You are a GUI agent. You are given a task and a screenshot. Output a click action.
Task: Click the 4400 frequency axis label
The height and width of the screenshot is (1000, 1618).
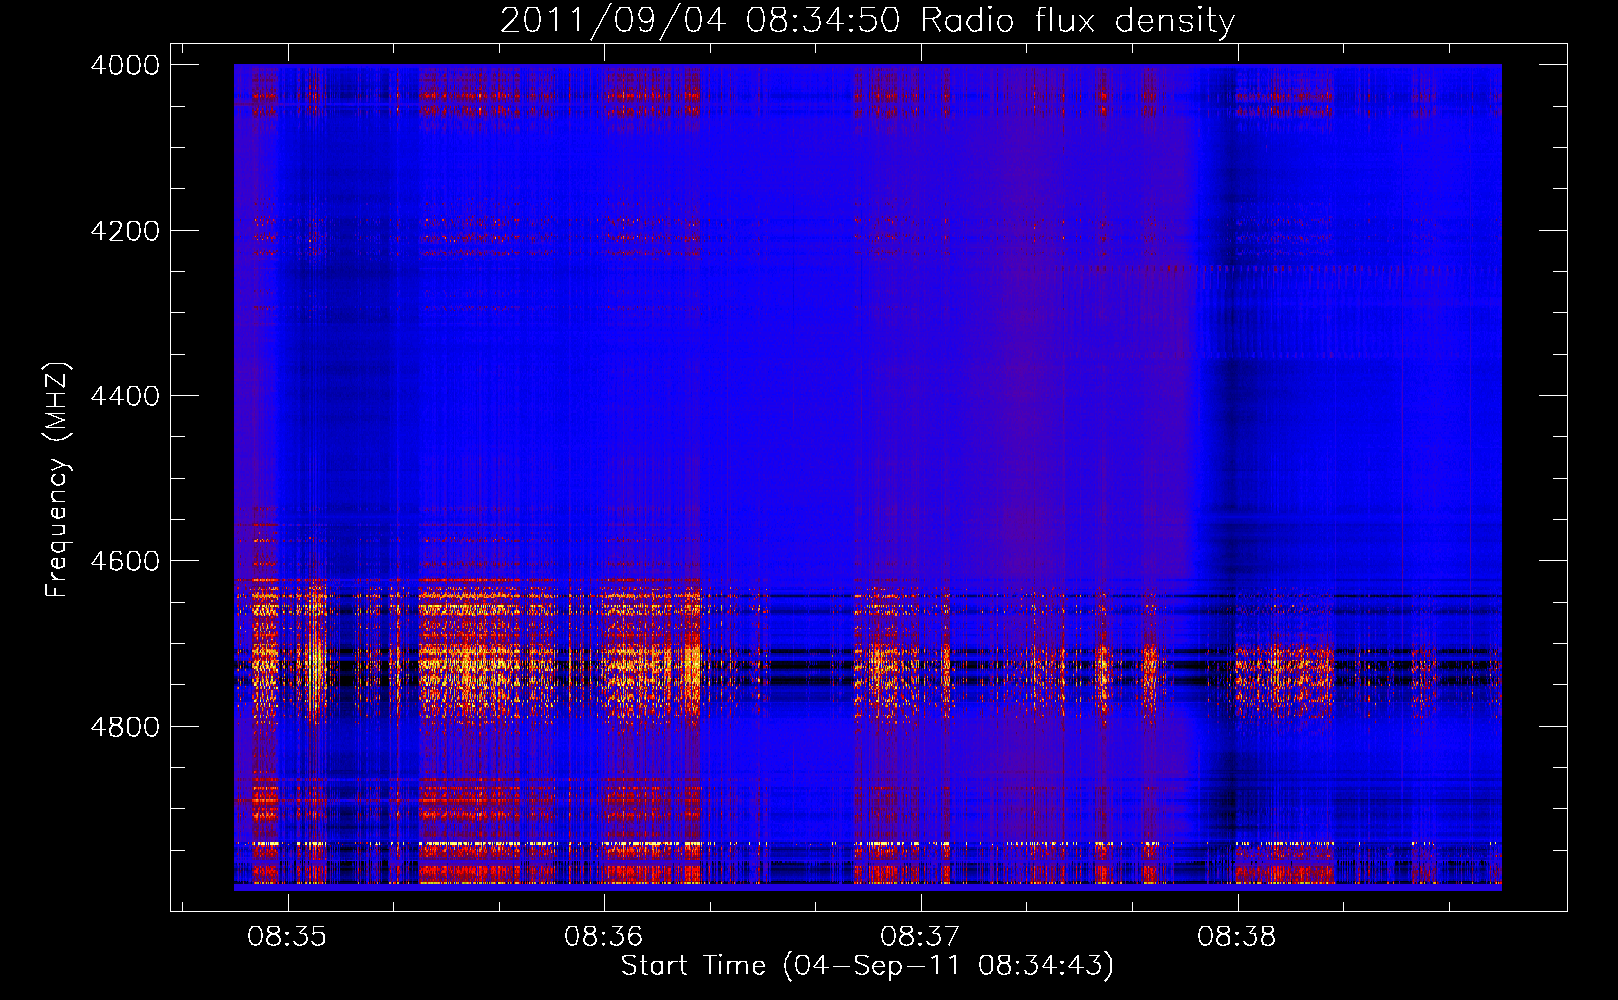125,396
